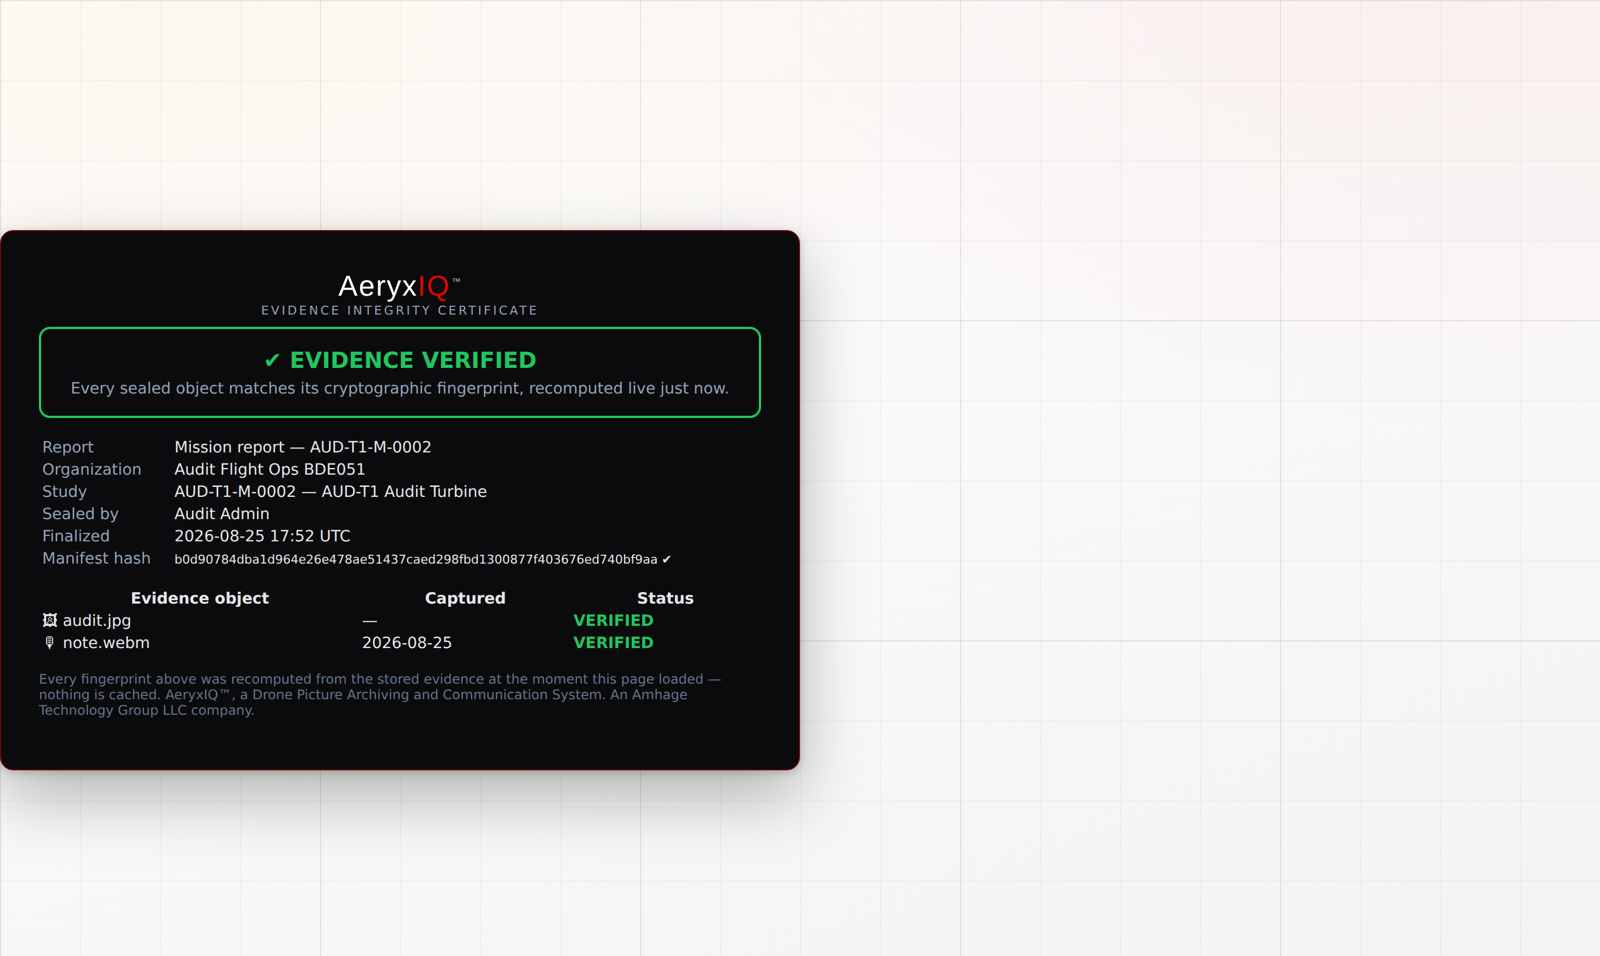The image size is (1600, 956).
Task: Click VERIFIED status in the note.webm row
Action: click(613, 643)
